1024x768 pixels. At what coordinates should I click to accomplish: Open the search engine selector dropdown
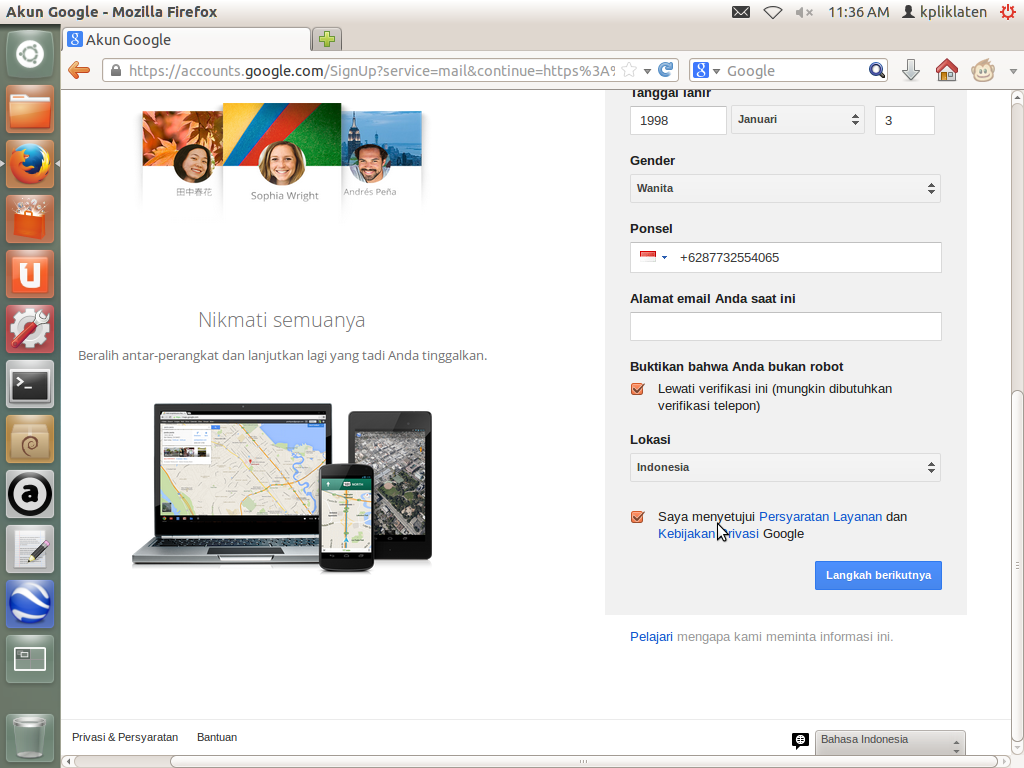point(706,71)
